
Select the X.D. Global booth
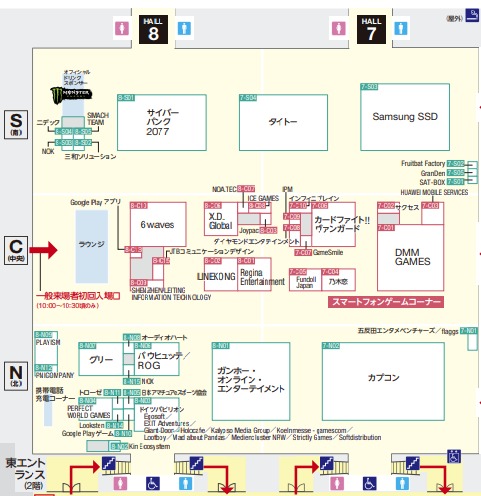[221, 219]
